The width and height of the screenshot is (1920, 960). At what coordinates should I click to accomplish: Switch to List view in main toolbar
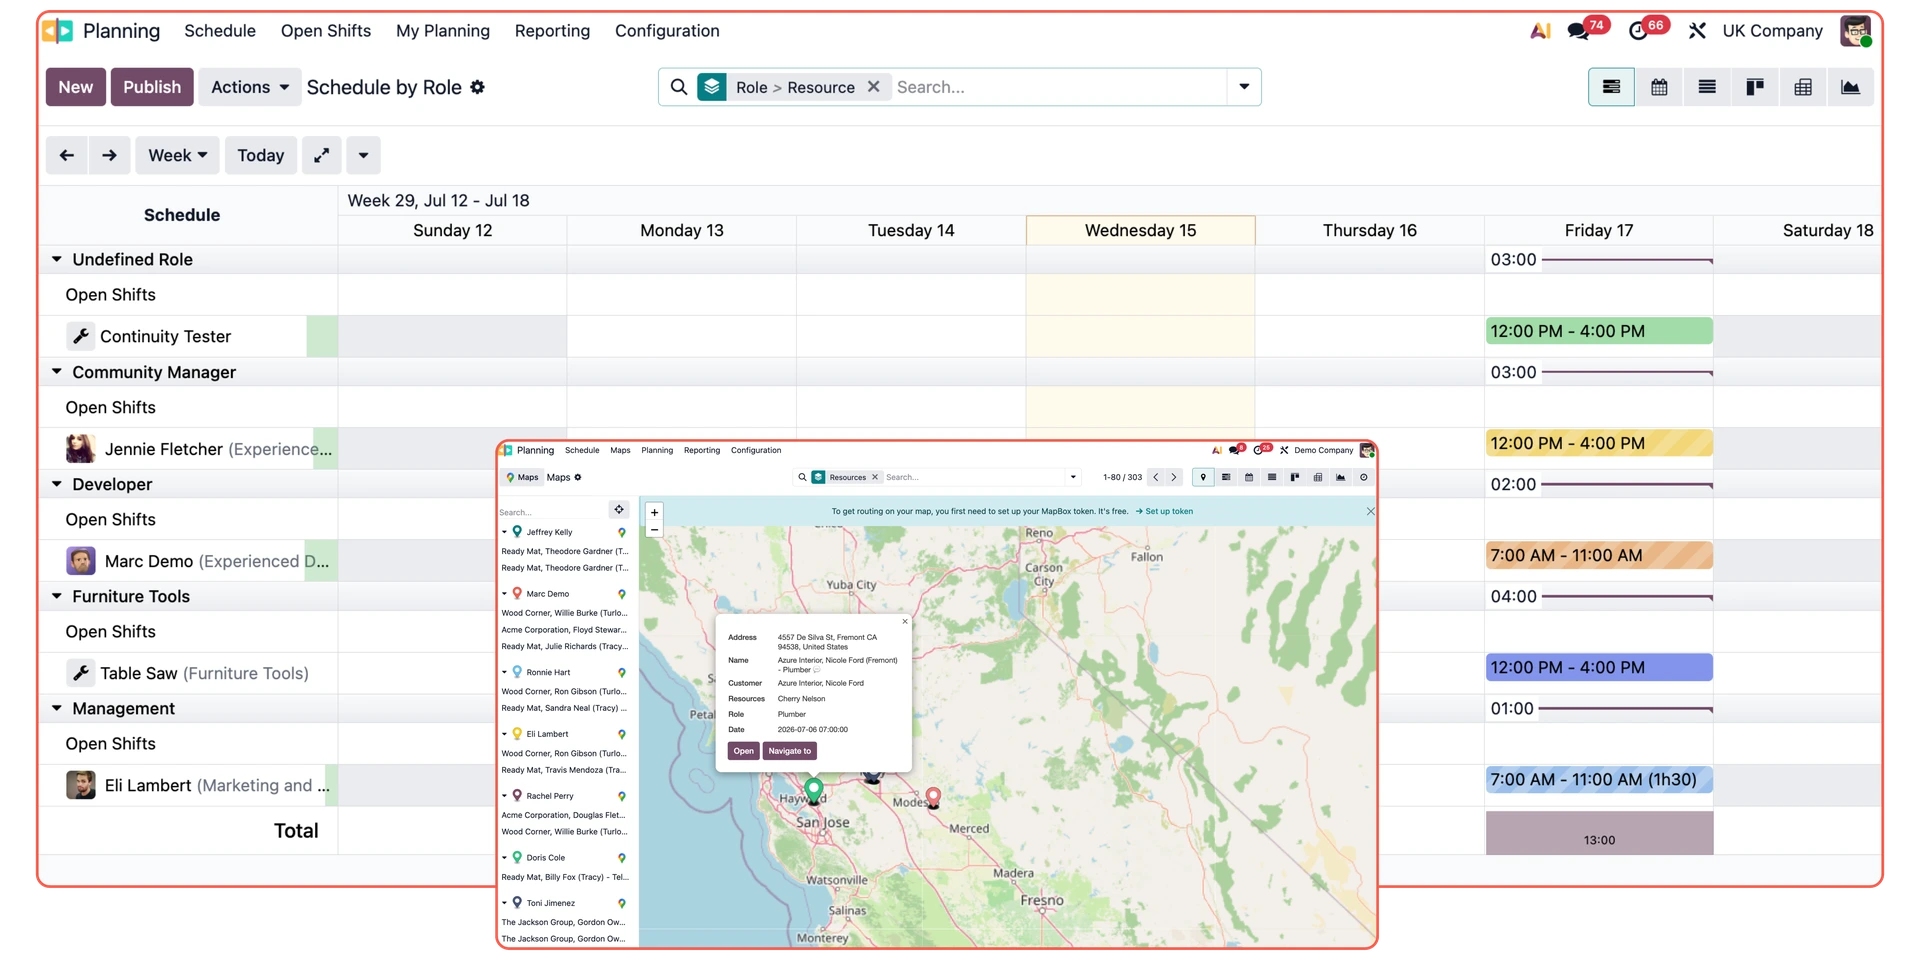click(x=1707, y=87)
